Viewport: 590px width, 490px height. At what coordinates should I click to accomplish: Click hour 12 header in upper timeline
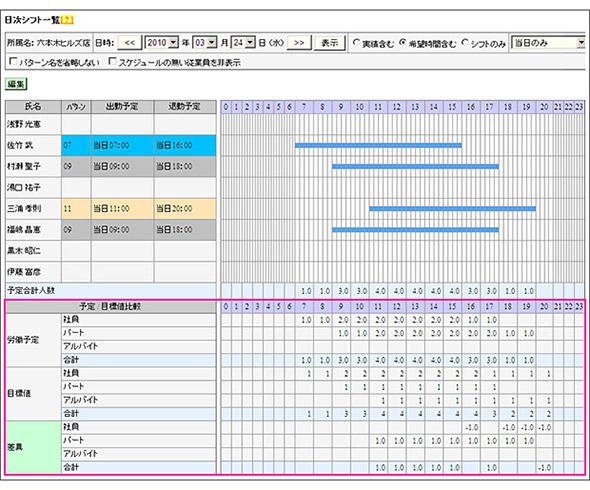click(397, 107)
